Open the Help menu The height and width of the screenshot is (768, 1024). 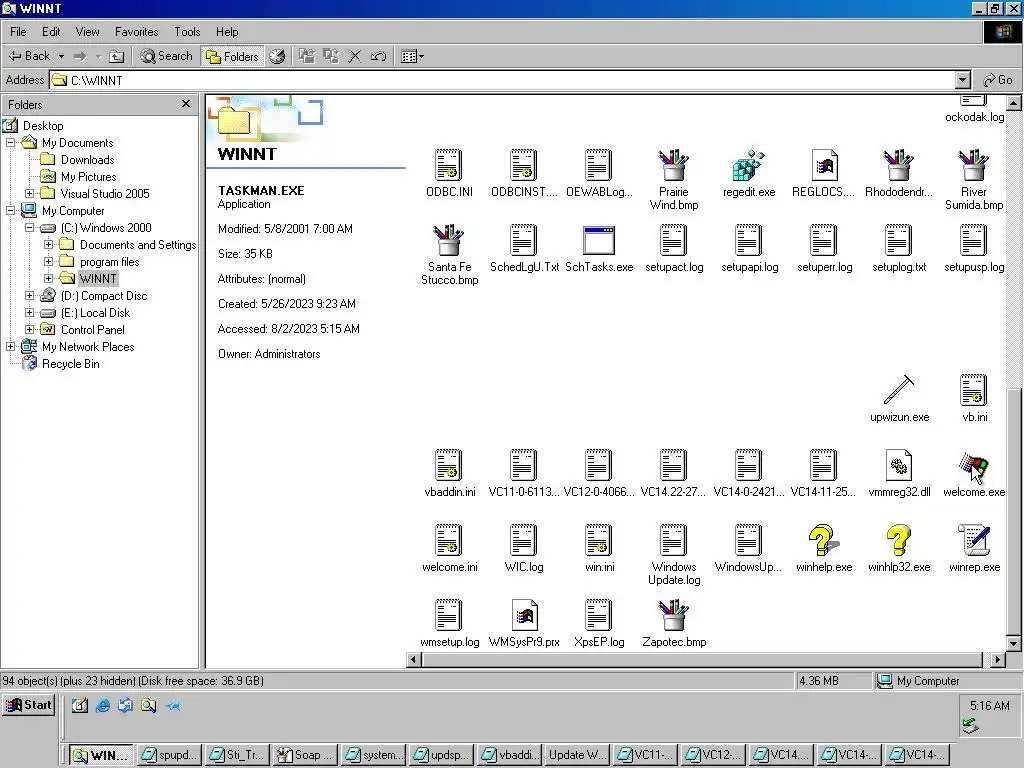227,31
